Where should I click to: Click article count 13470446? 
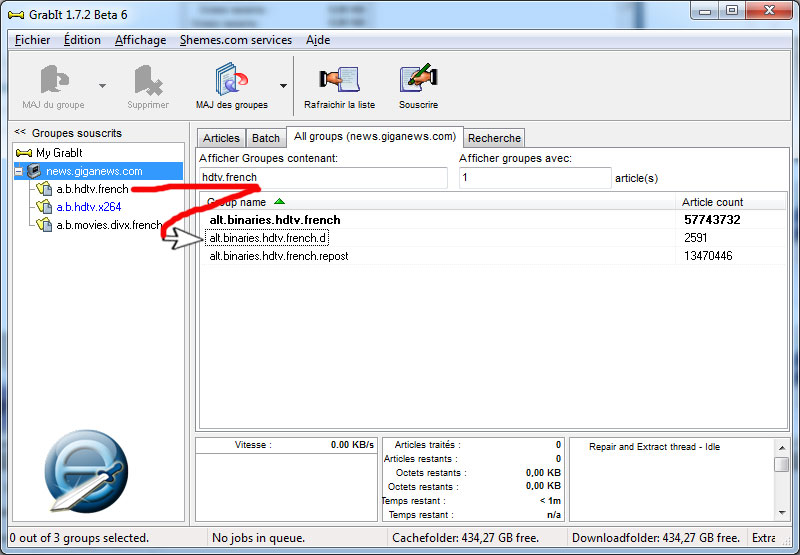[708, 256]
